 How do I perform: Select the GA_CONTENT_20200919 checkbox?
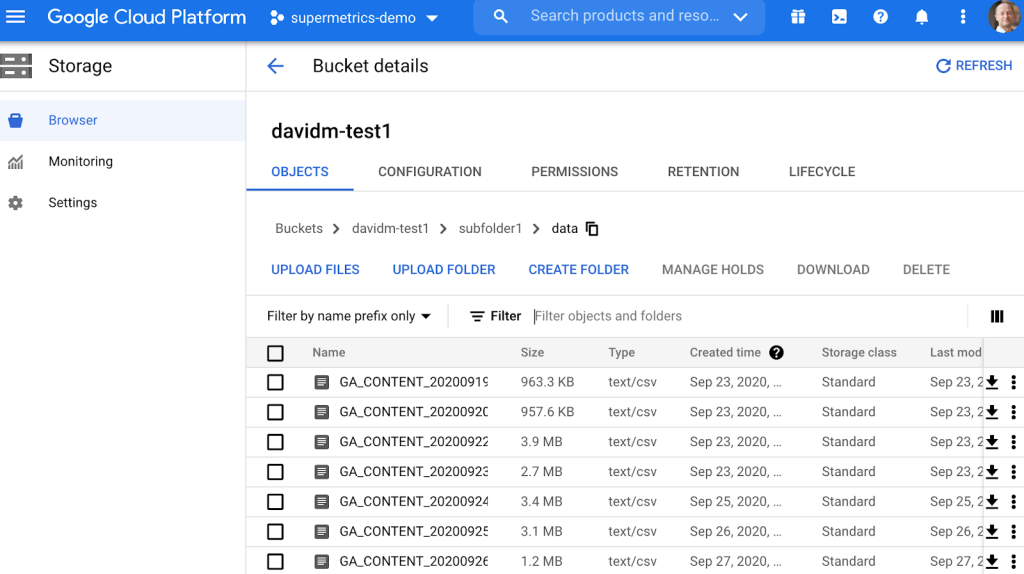[x=276, y=382]
